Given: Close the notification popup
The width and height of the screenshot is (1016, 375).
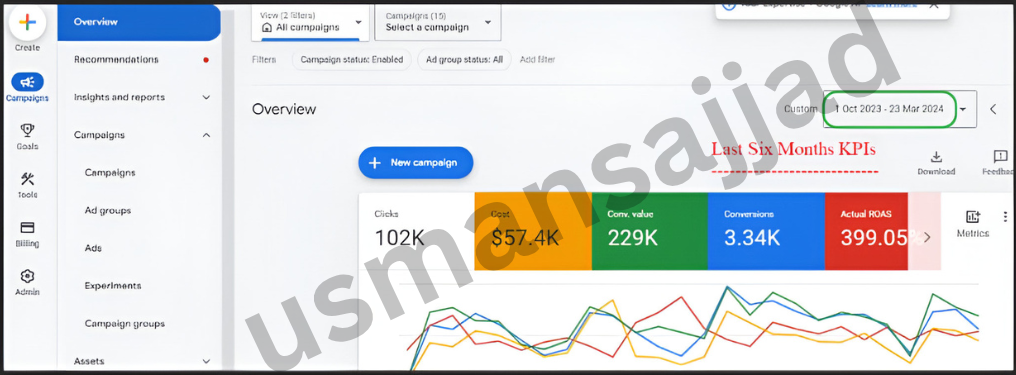Looking at the screenshot, I should point(933,5).
